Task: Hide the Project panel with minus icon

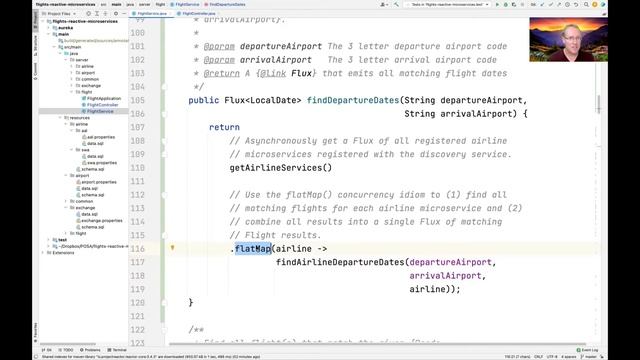Action: click(x=124, y=13)
